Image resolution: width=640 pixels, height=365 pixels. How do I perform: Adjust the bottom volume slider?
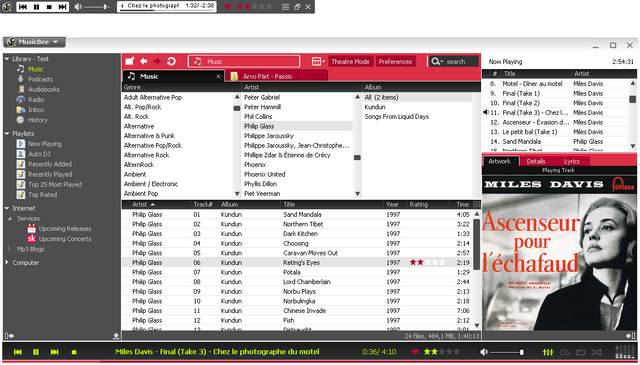507,352
